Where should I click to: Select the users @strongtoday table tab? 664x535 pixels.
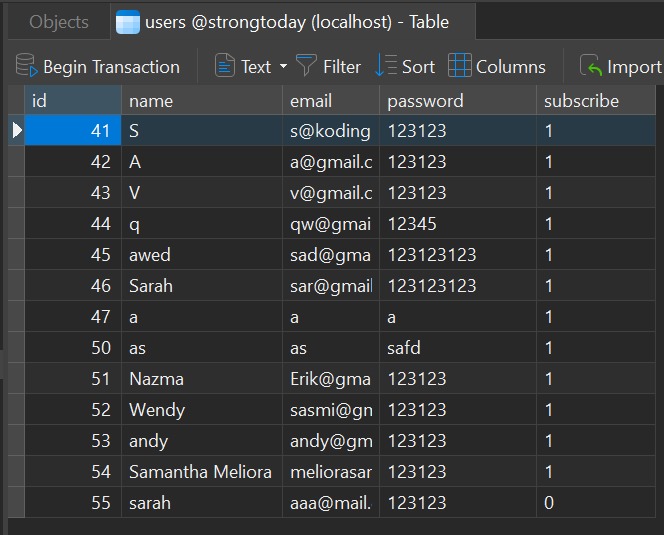tap(293, 22)
